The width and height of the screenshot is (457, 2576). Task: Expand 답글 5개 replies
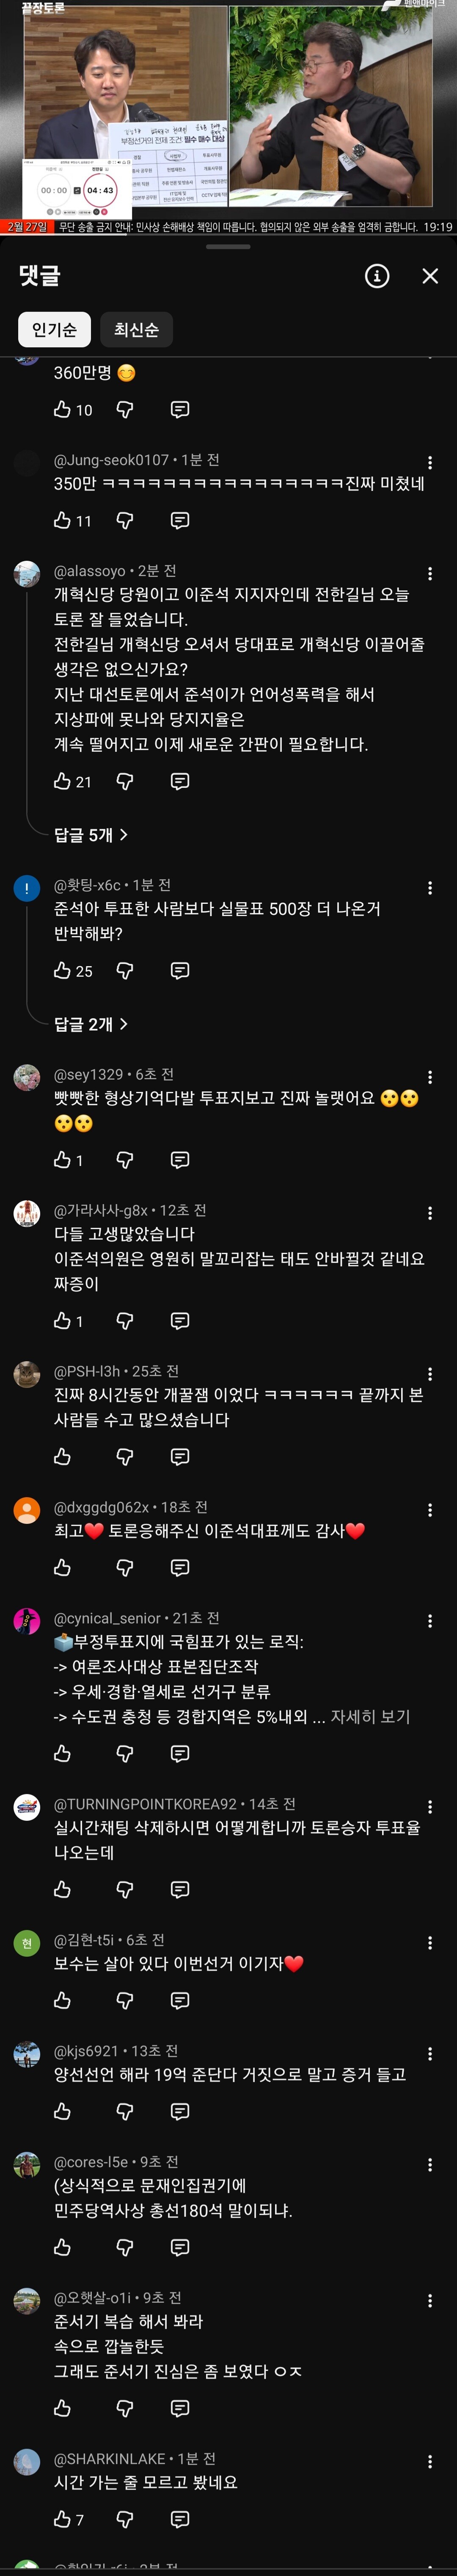[91, 835]
